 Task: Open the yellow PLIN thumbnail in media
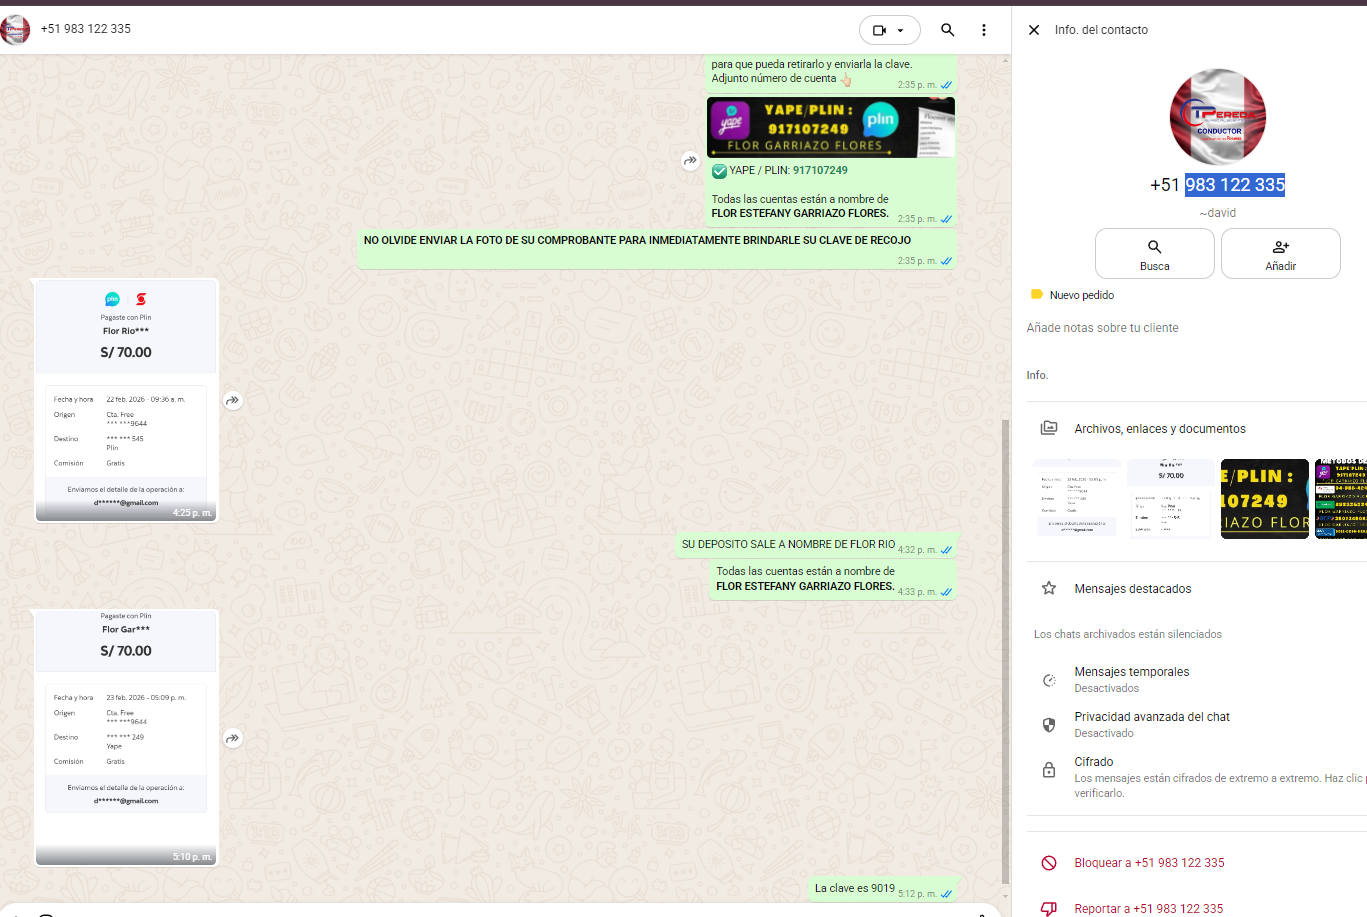click(x=1264, y=499)
